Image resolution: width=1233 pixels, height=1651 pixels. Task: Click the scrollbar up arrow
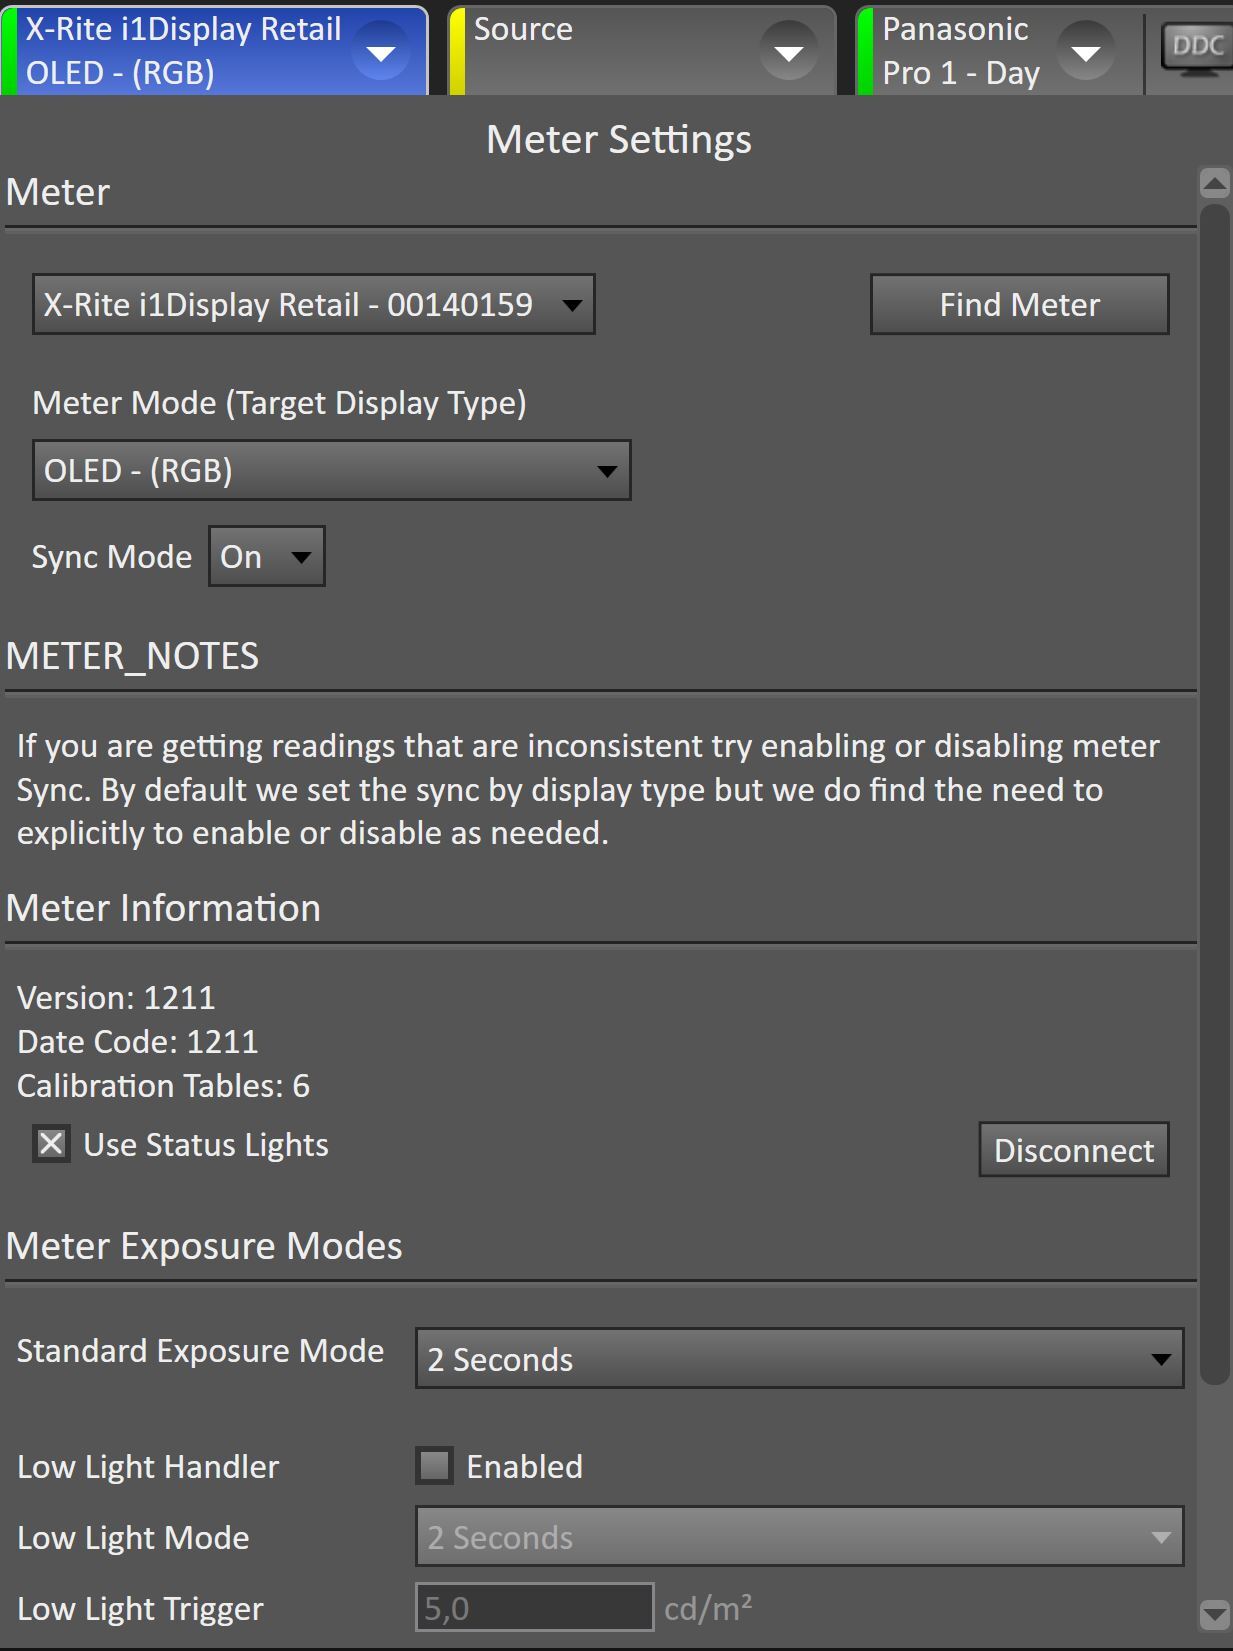(x=1214, y=183)
